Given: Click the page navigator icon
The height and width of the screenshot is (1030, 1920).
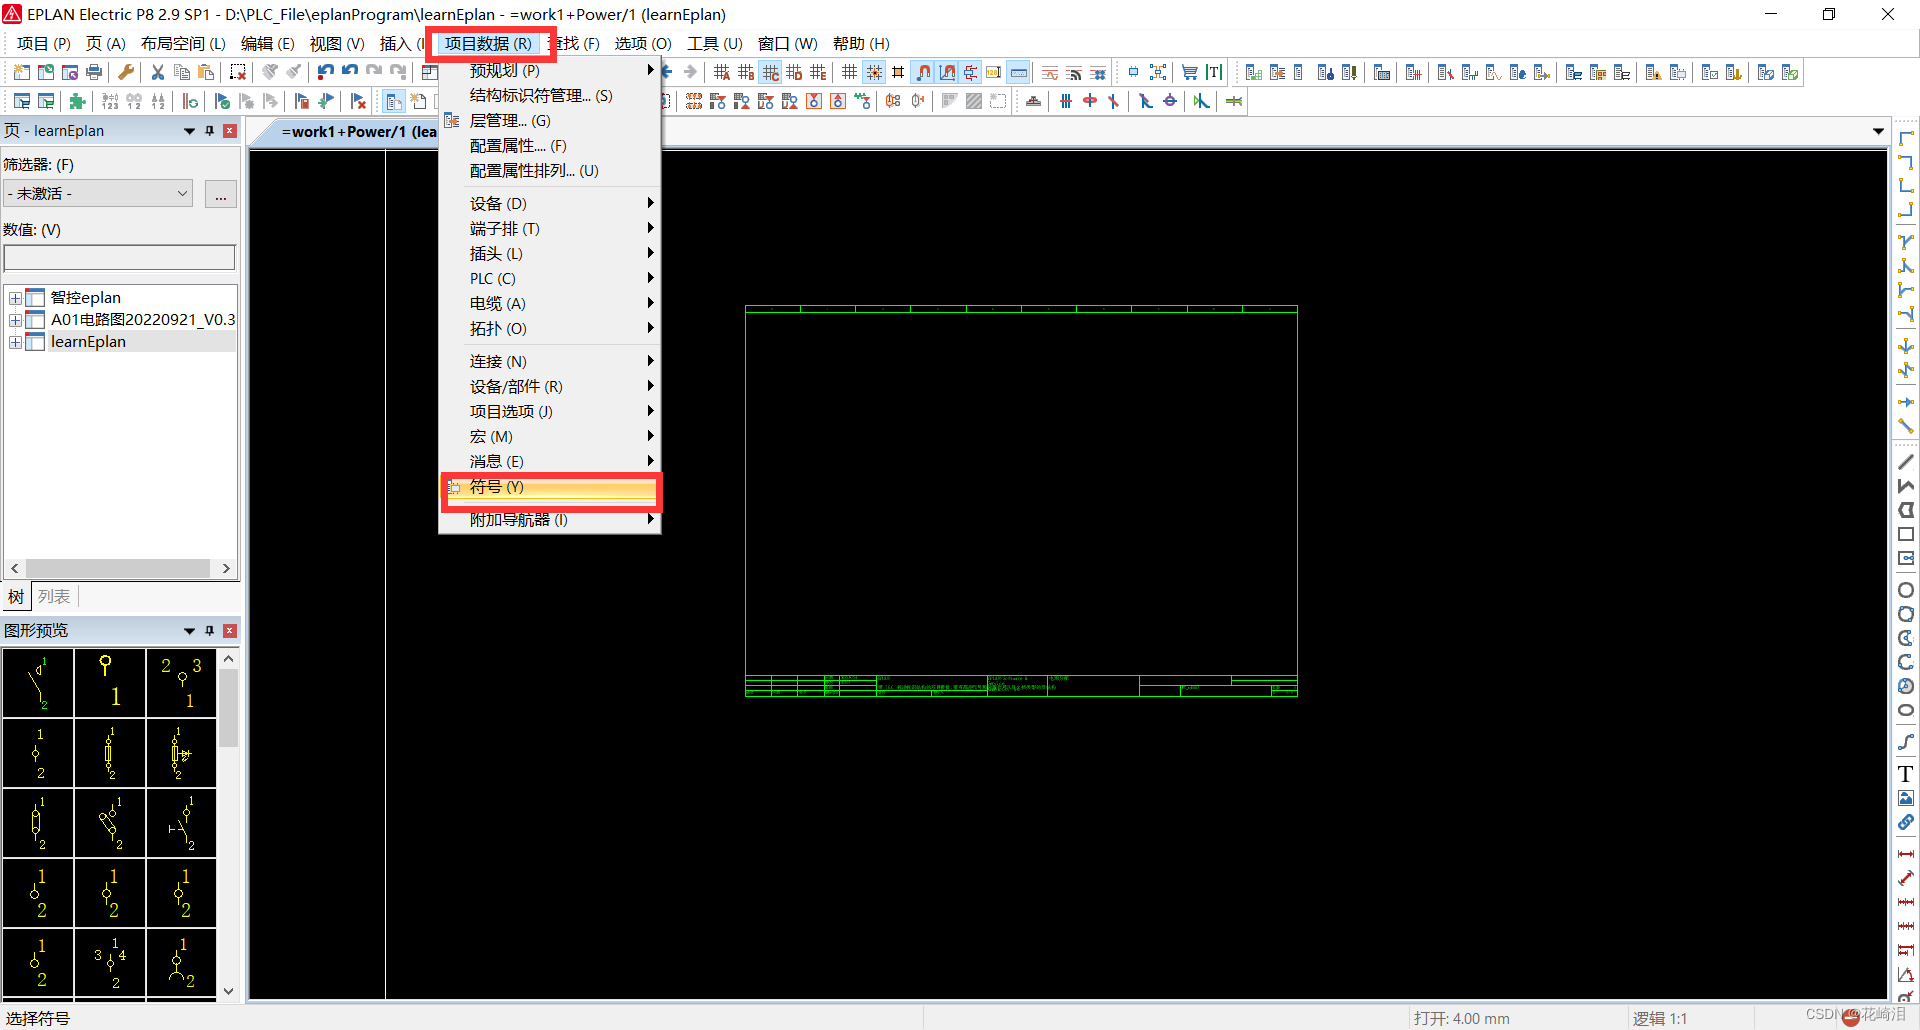Looking at the screenshot, I should tap(394, 101).
